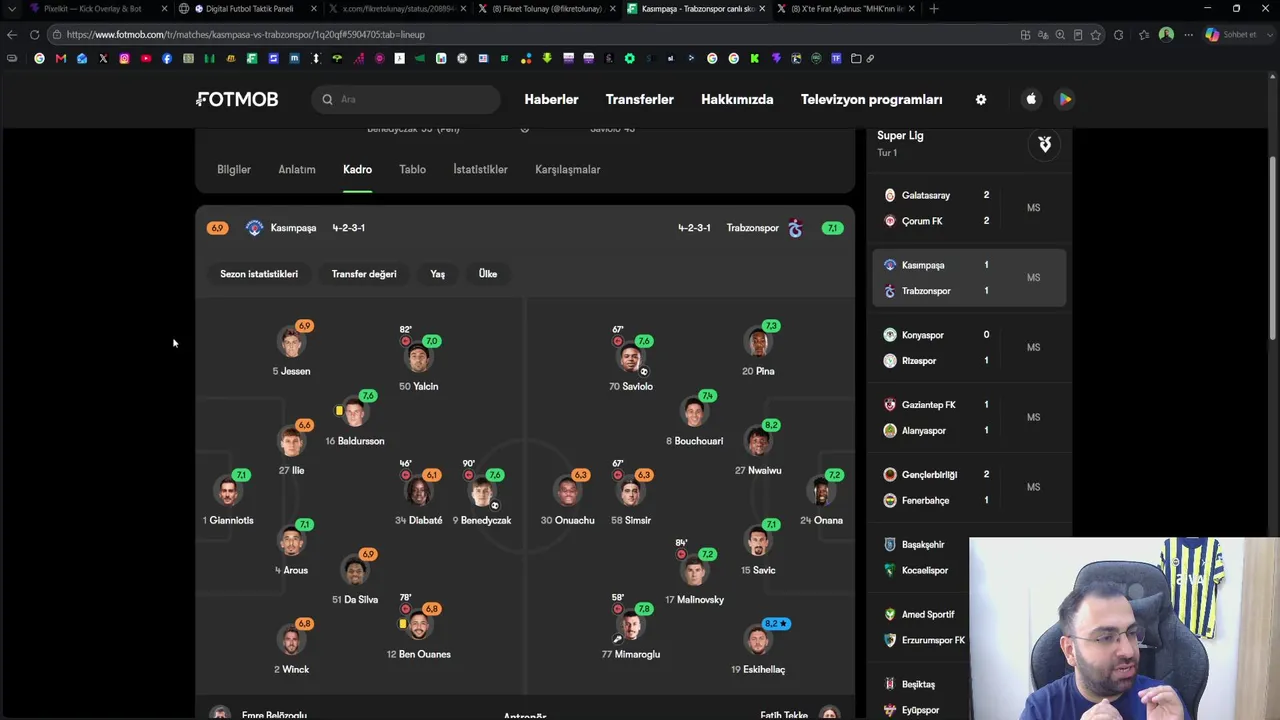Open the Instagram bookmark icon
The height and width of the screenshot is (720, 1280).
click(124, 58)
